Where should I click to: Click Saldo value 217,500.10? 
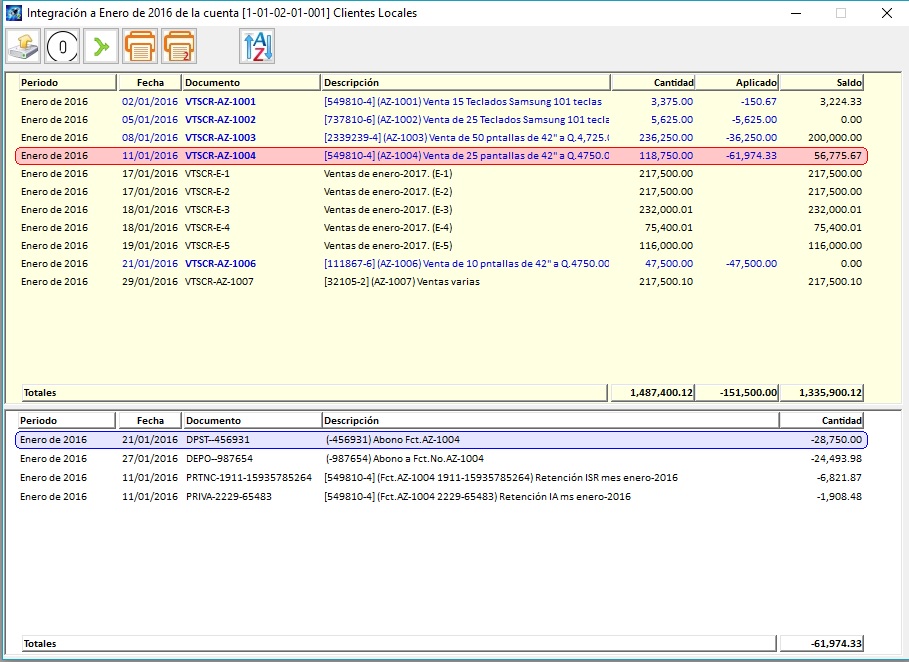click(835, 281)
